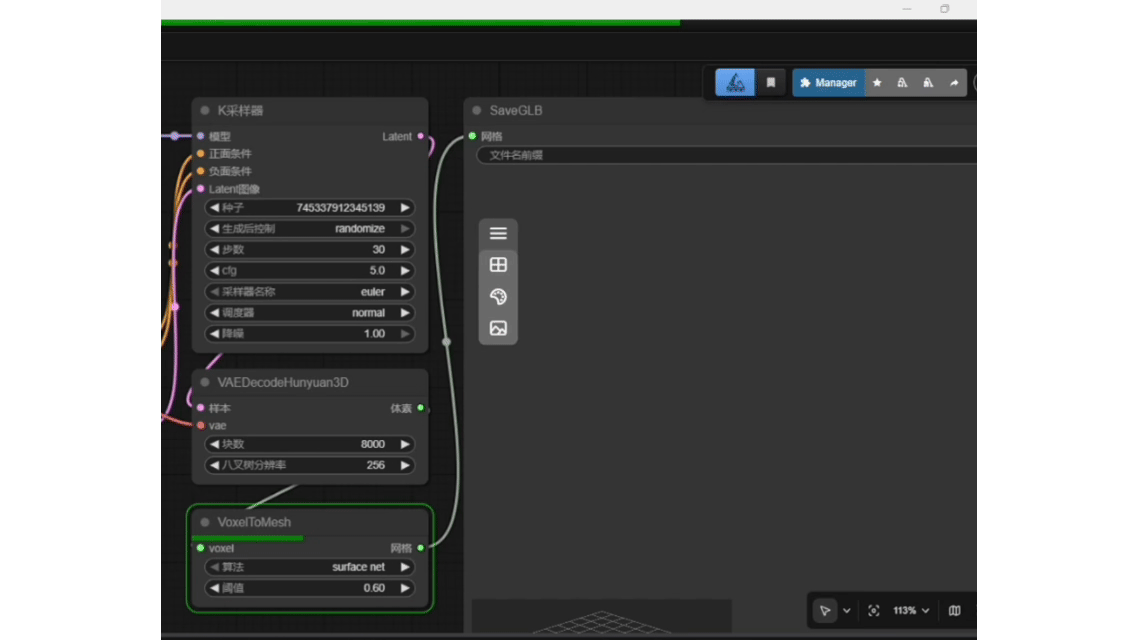Click the star favorites icon

[877, 83]
